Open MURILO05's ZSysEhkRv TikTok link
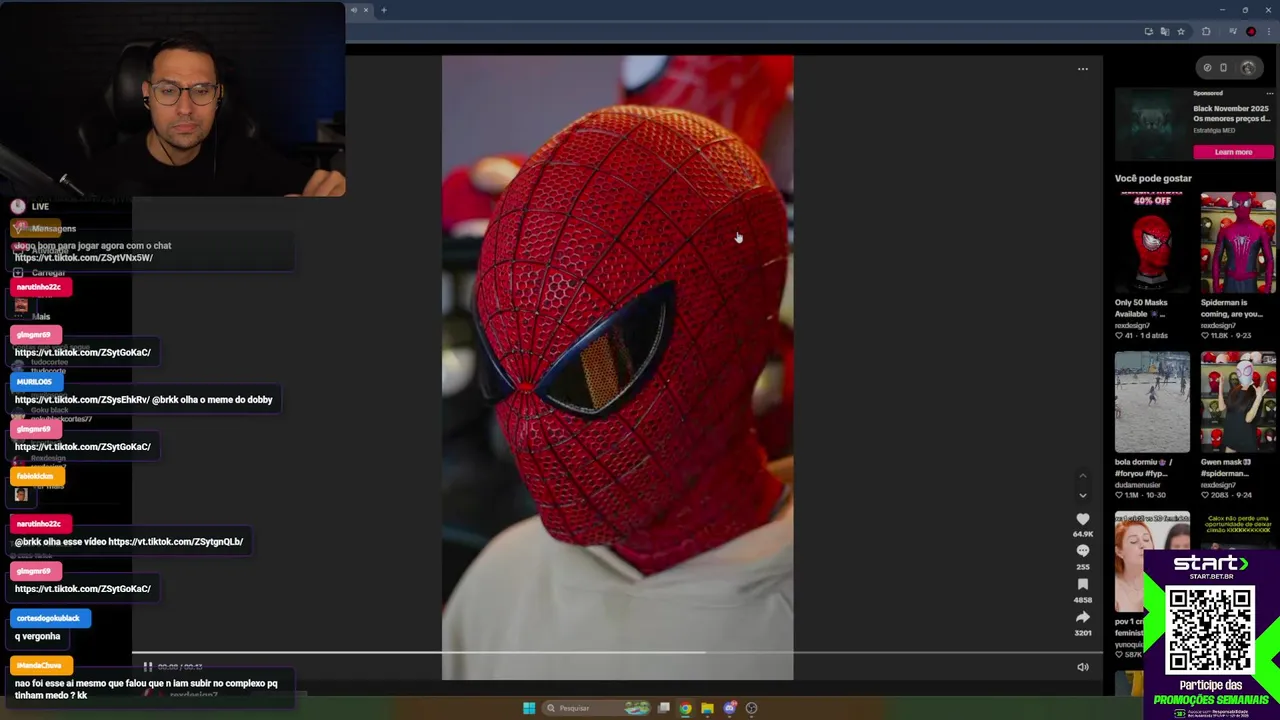The height and width of the screenshot is (720, 1280). click(81, 399)
